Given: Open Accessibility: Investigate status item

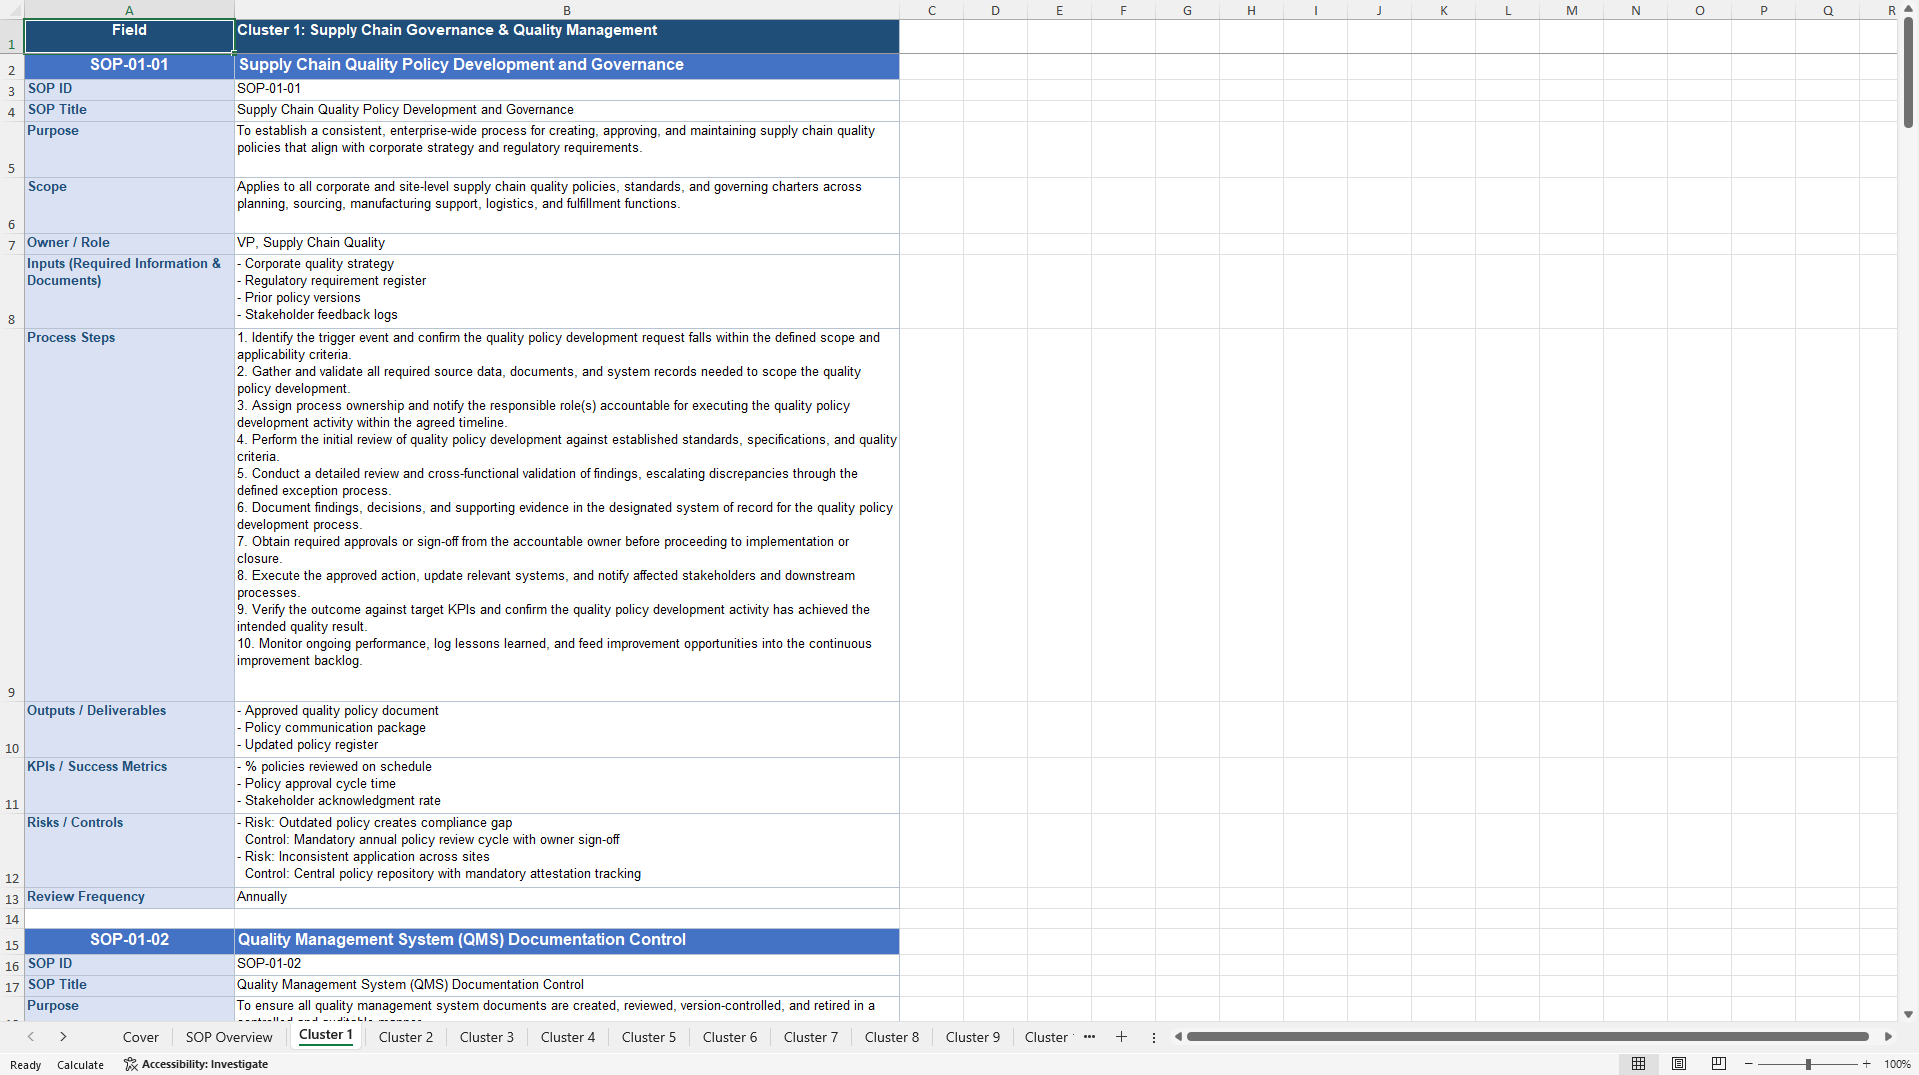Looking at the screenshot, I should click(196, 1064).
